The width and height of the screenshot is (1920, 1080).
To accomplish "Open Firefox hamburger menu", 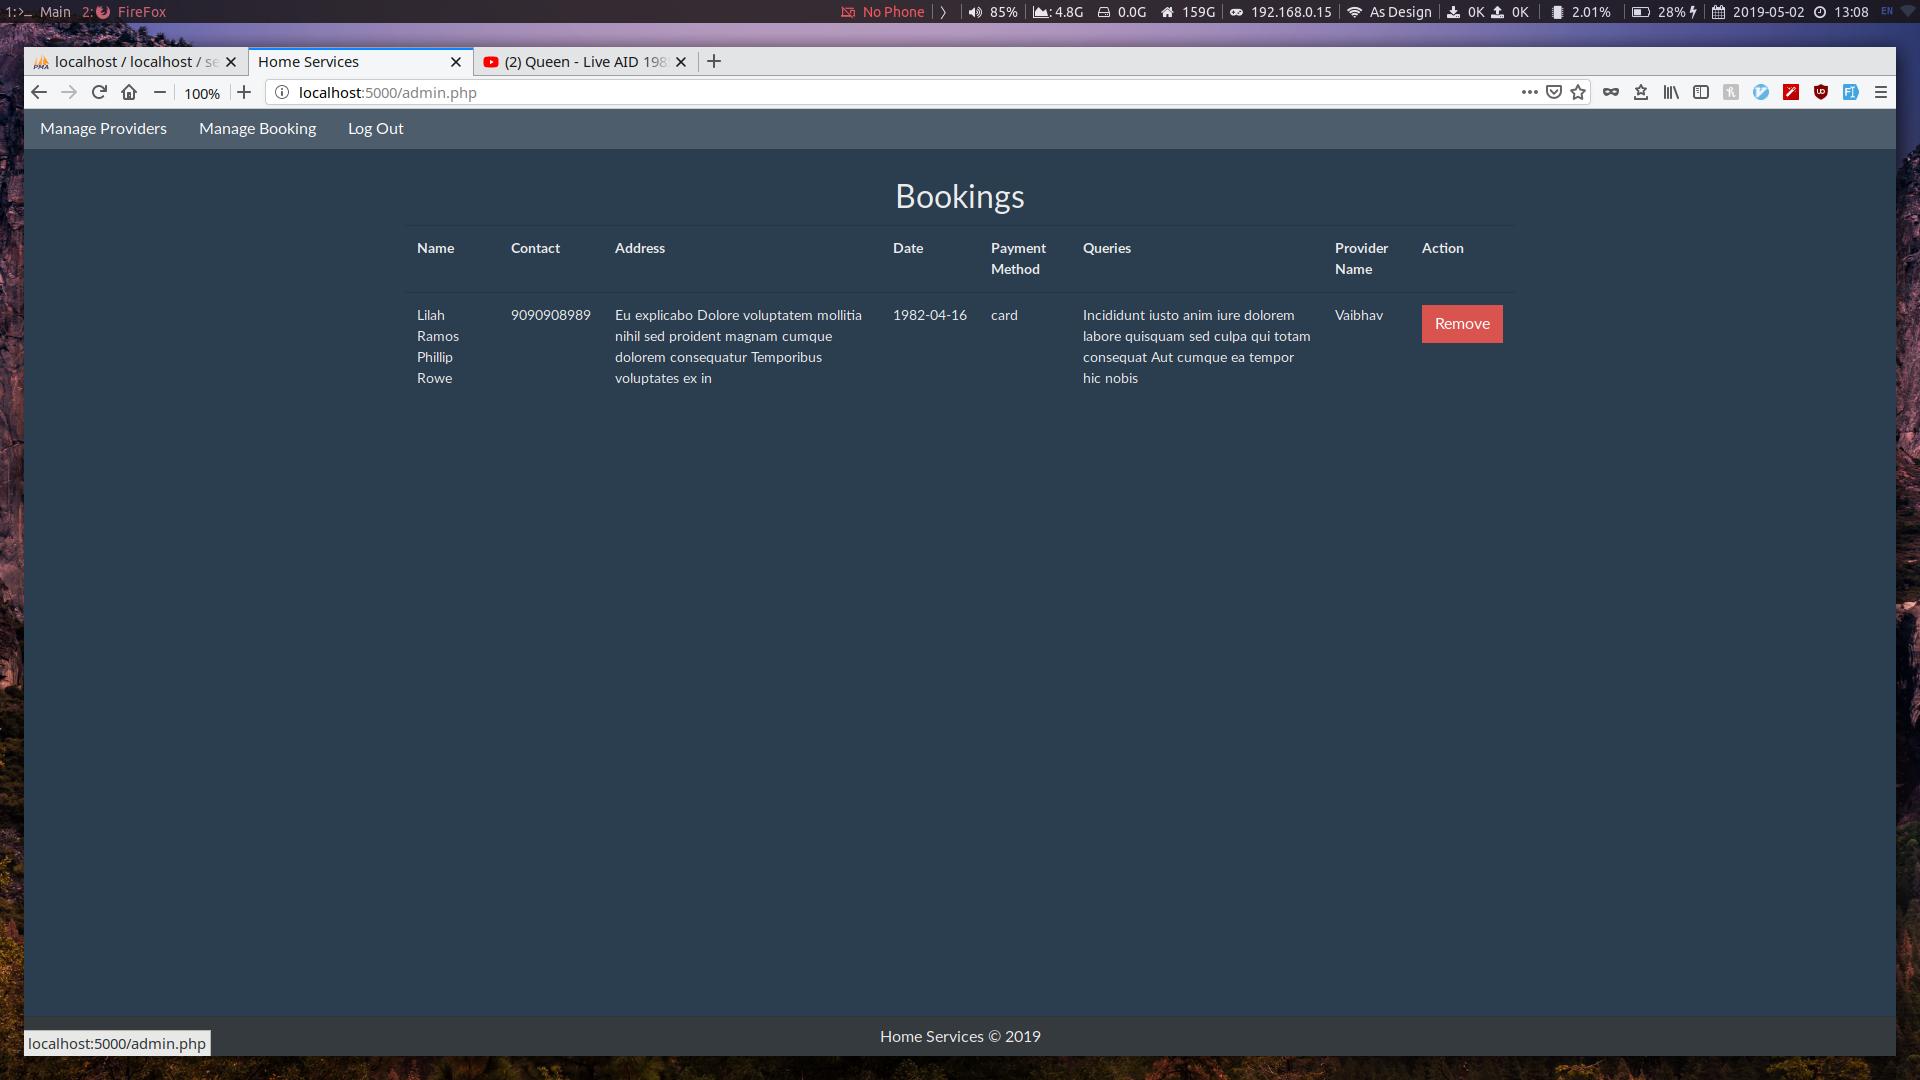I will coord(1881,92).
